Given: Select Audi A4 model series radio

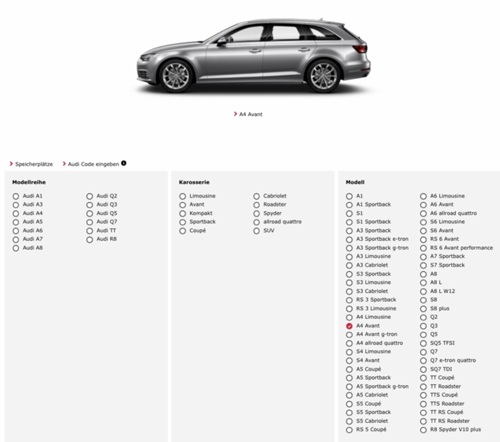Looking at the screenshot, I should [x=16, y=213].
